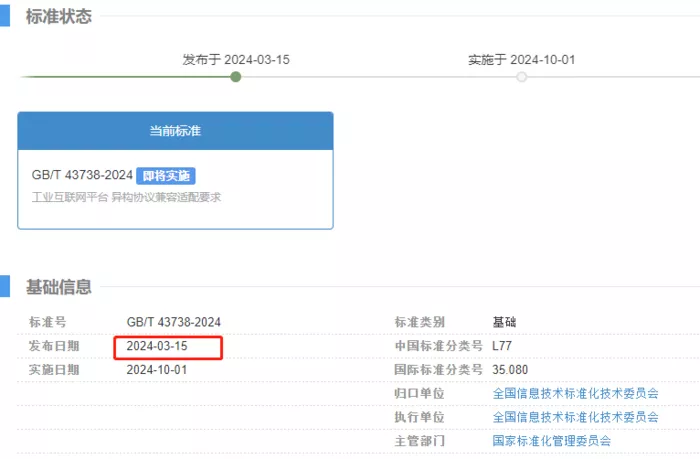Click the 发布于 2024-03-15 timeline label
This screenshot has width=700, height=459.
point(236,59)
